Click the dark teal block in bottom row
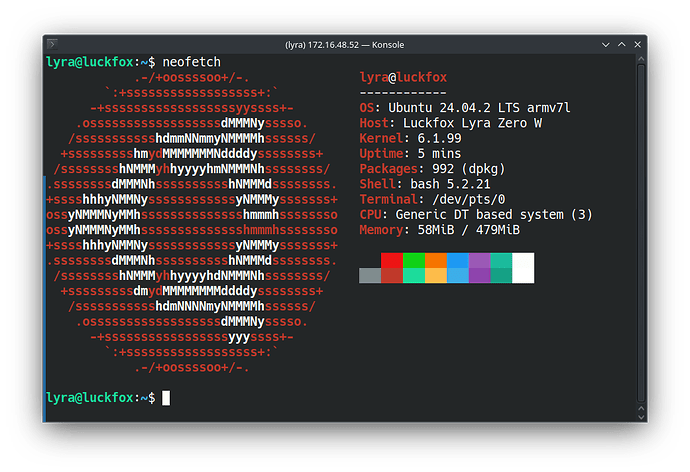The height and width of the screenshot is (472, 690). coord(501,276)
